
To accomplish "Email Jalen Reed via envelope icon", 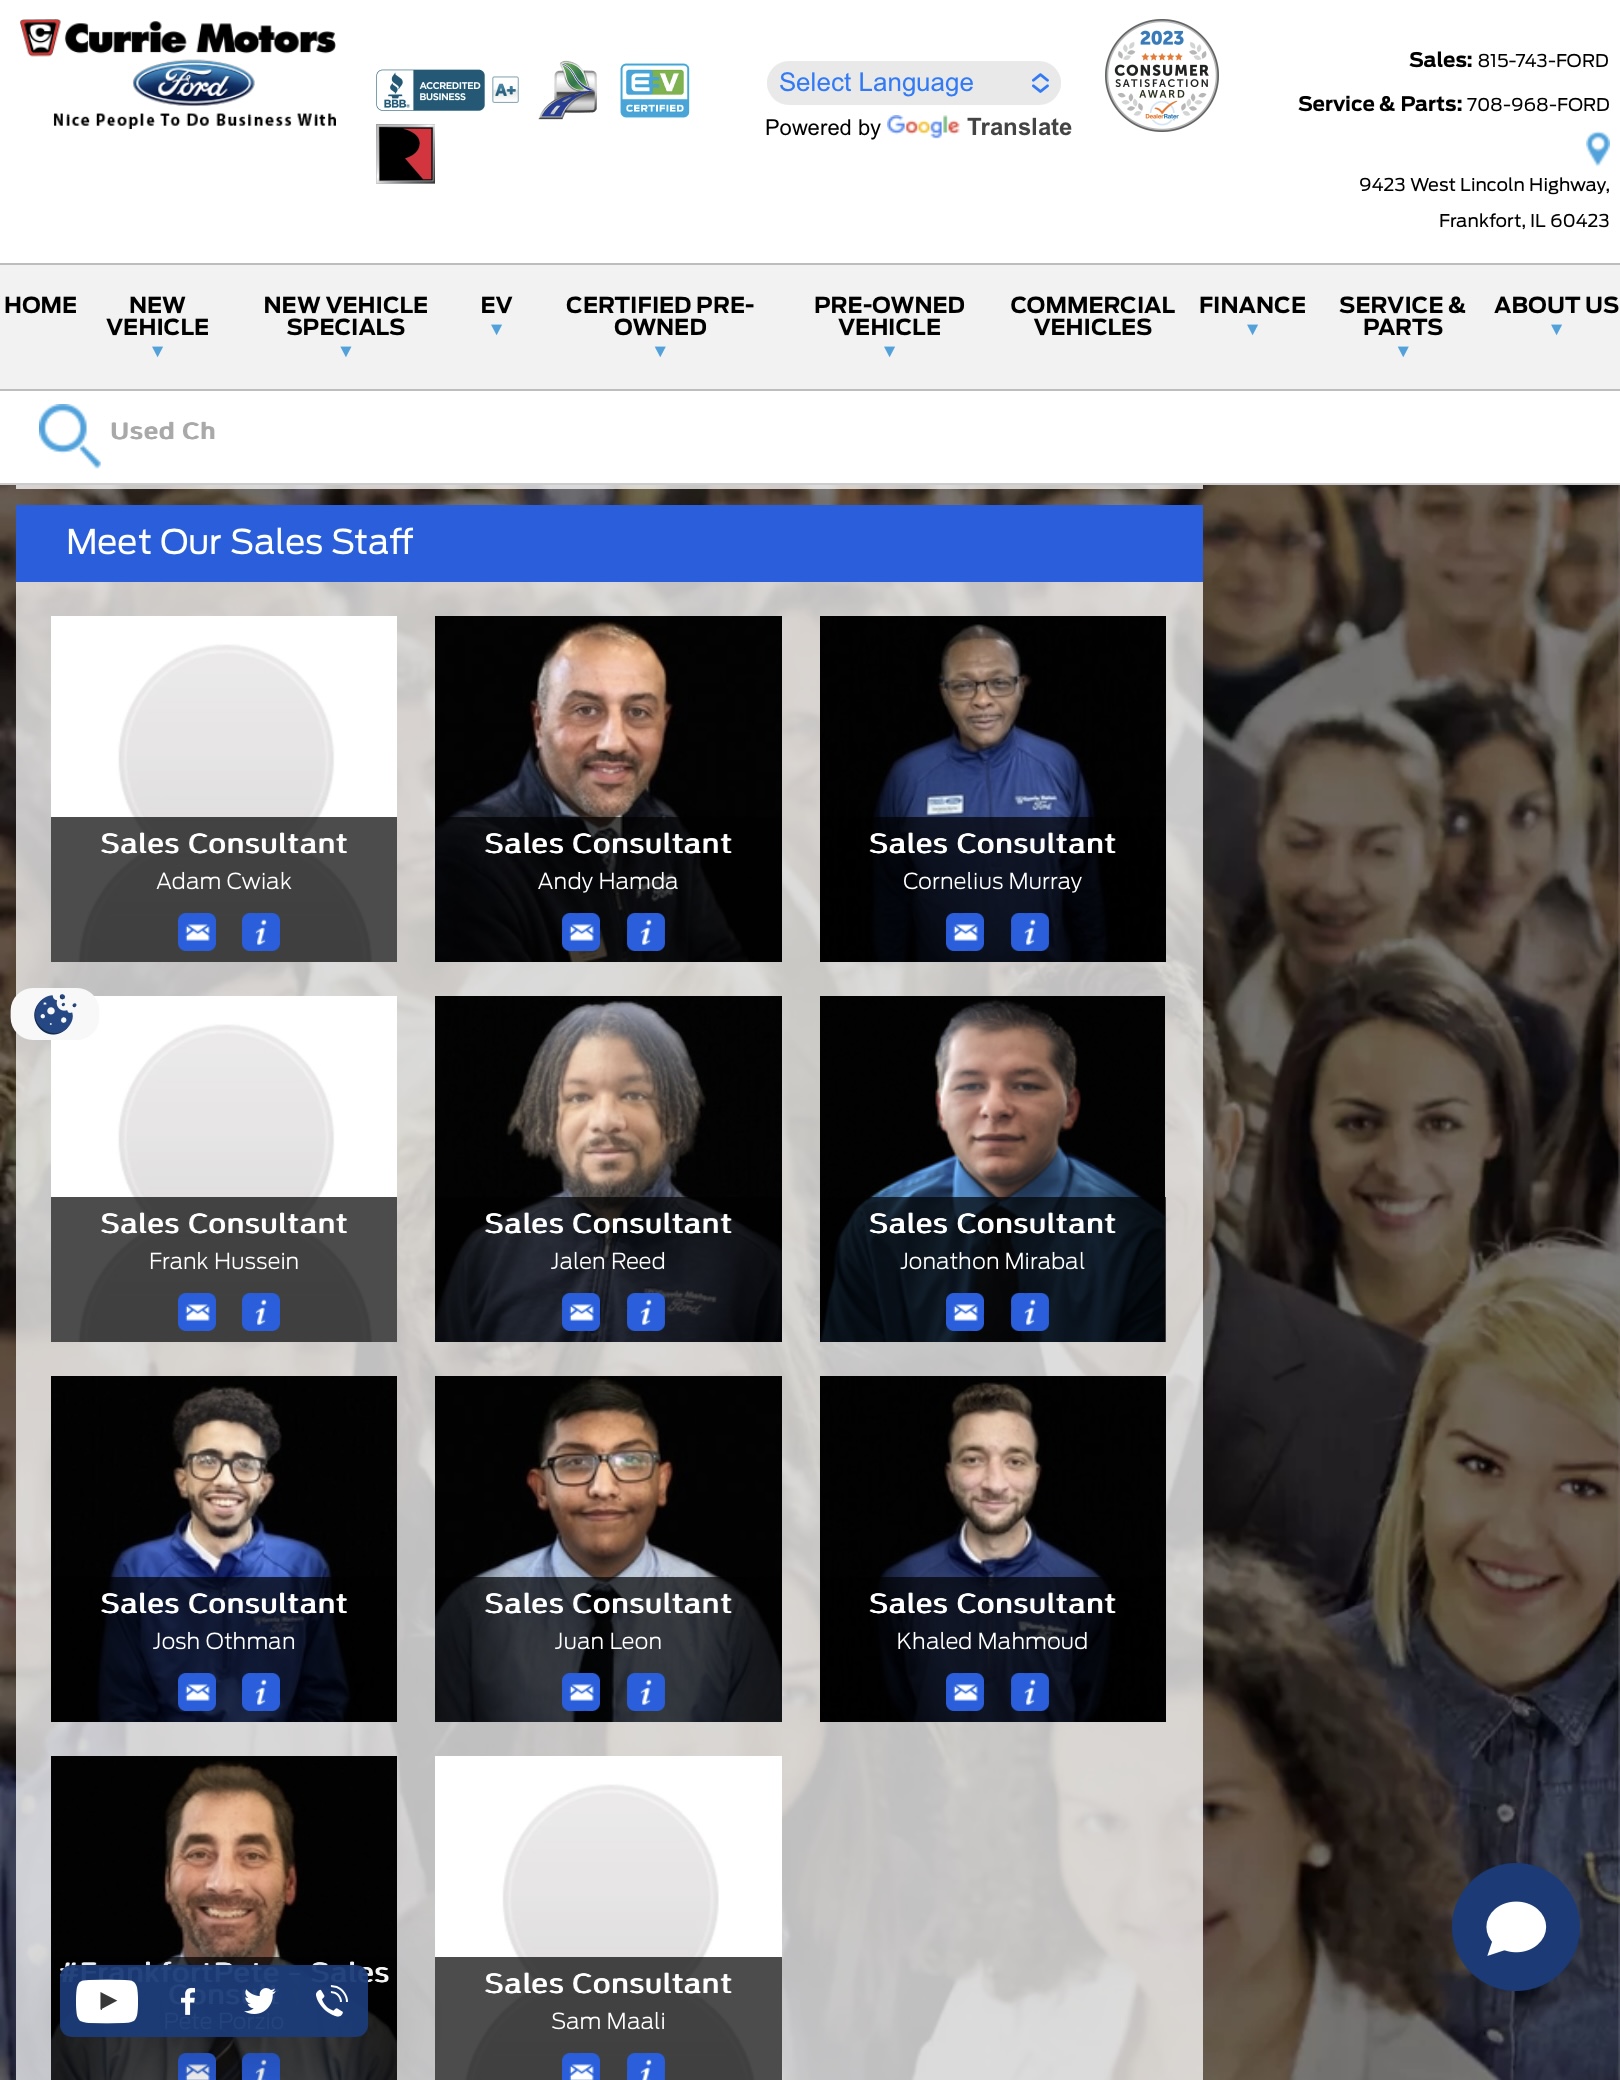I will (581, 1312).
